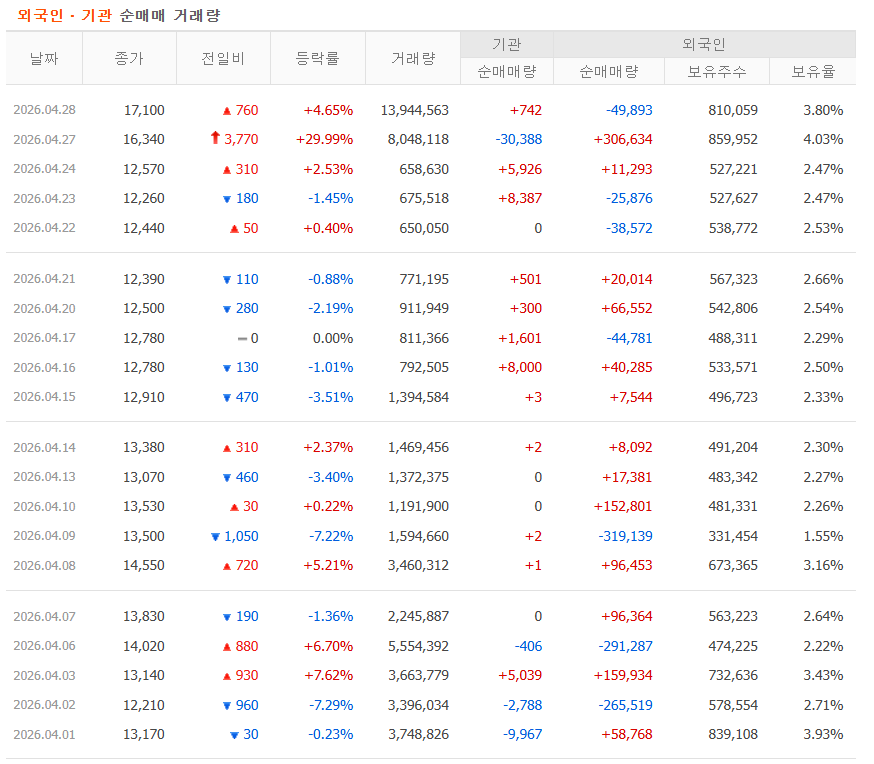This screenshot has height=764, width=874.
Task: Click the 외국인 · 기관 순매매 거래량 title
Action: 119,16
